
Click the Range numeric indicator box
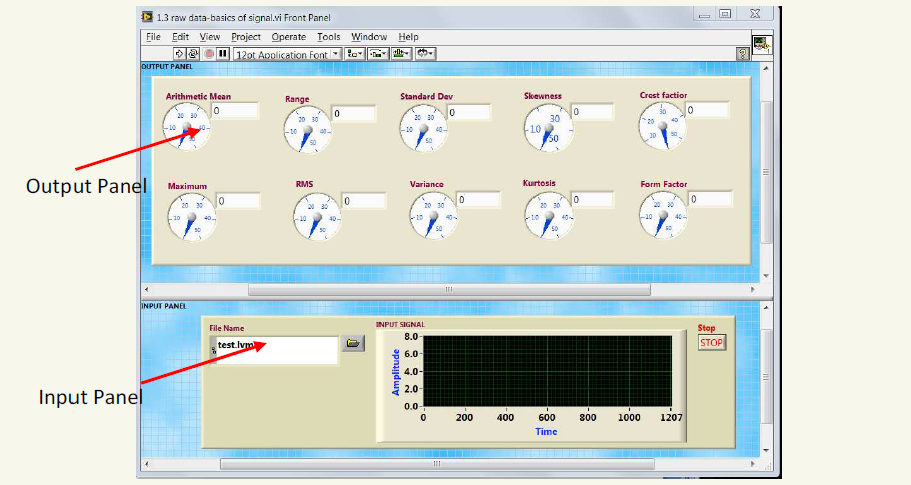353,113
